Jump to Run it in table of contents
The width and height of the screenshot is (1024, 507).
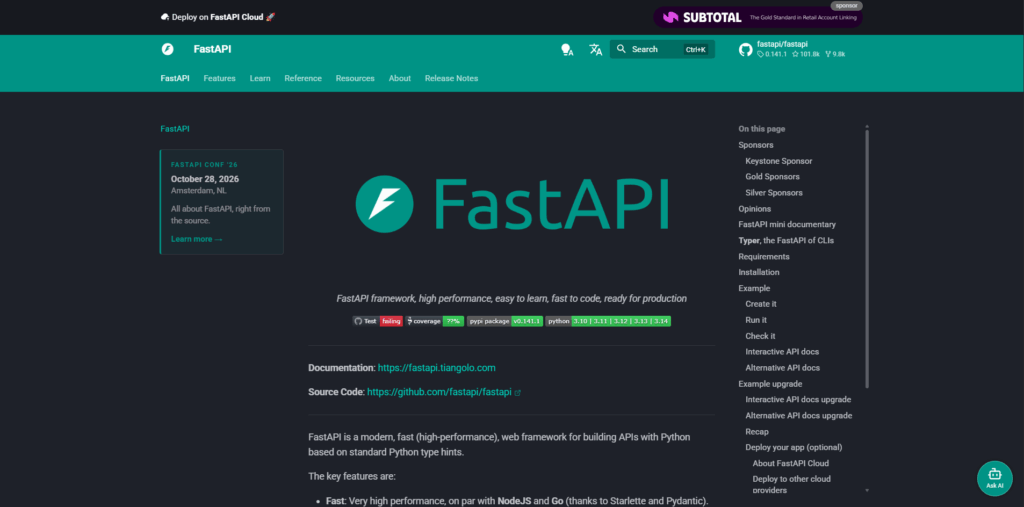756,320
